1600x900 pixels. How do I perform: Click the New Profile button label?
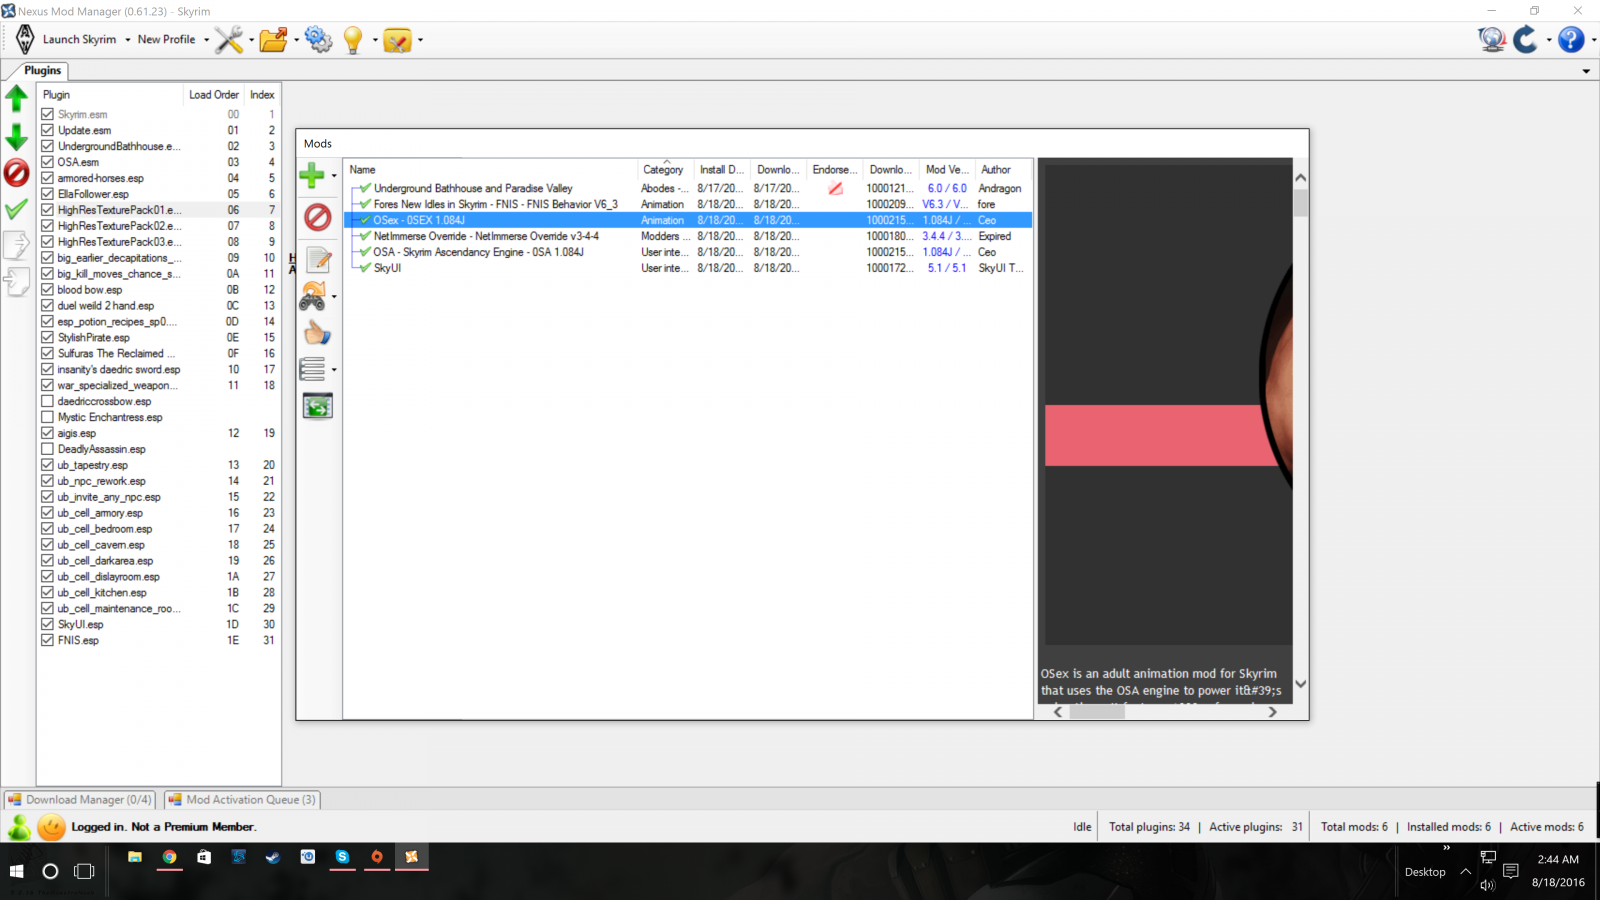click(166, 40)
